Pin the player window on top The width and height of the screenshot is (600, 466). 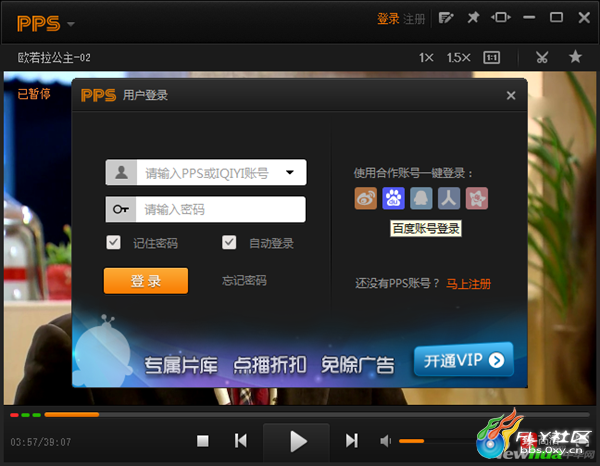coord(473,17)
